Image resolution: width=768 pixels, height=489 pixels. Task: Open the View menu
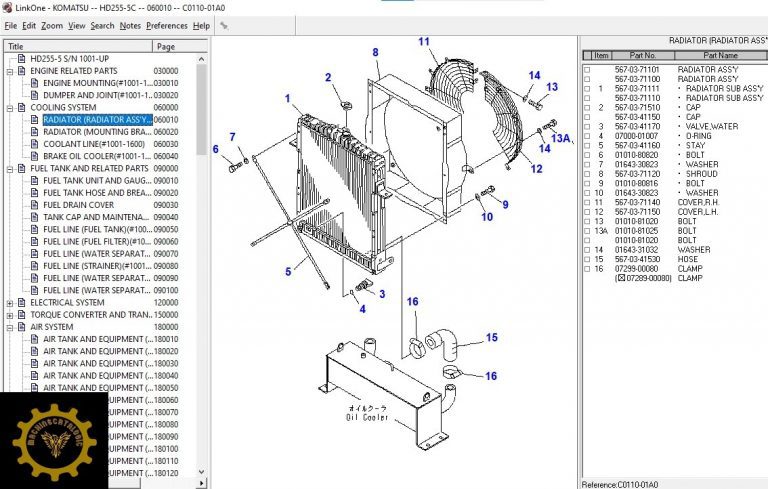76,26
